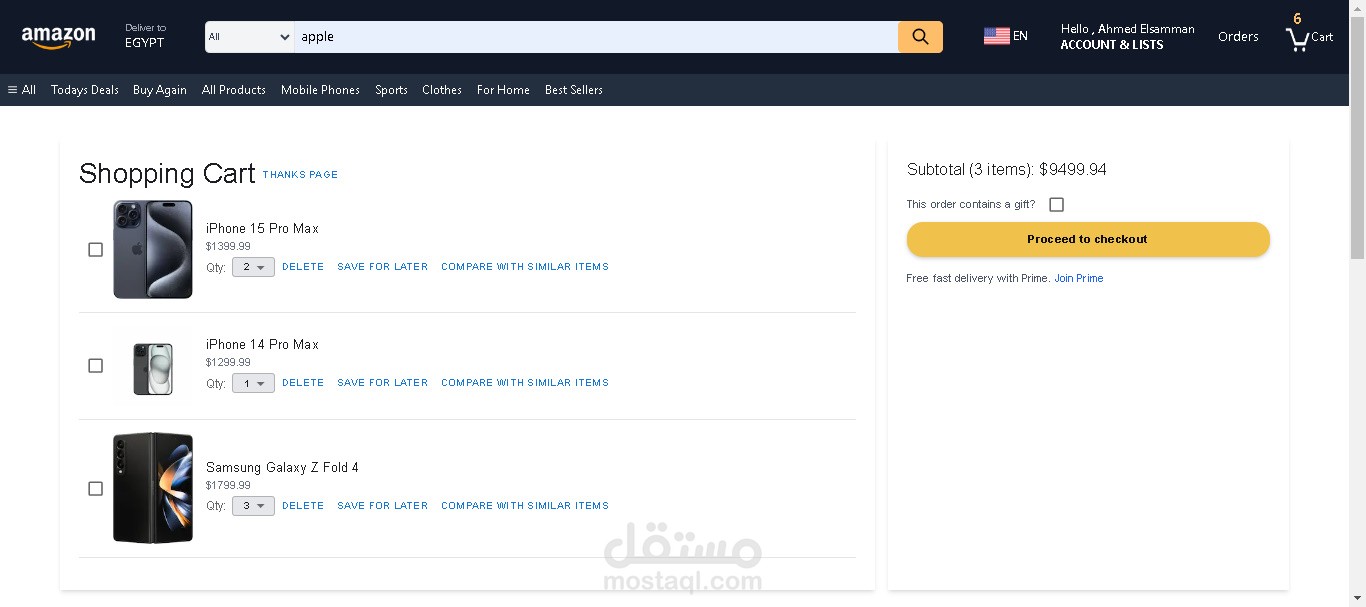Delete Samsung Galaxy Z Fold 4 from cart
Image resolution: width=1366 pixels, height=607 pixels.
pos(303,506)
